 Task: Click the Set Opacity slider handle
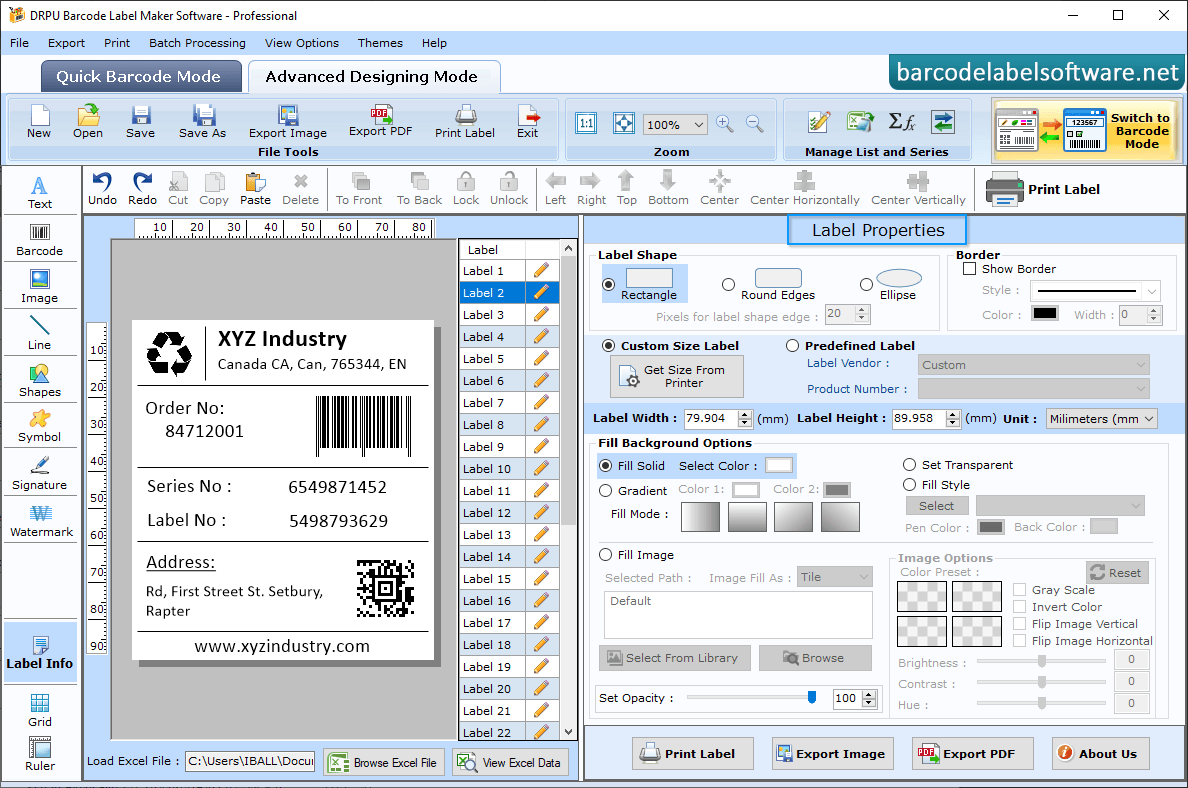coord(812,697)
